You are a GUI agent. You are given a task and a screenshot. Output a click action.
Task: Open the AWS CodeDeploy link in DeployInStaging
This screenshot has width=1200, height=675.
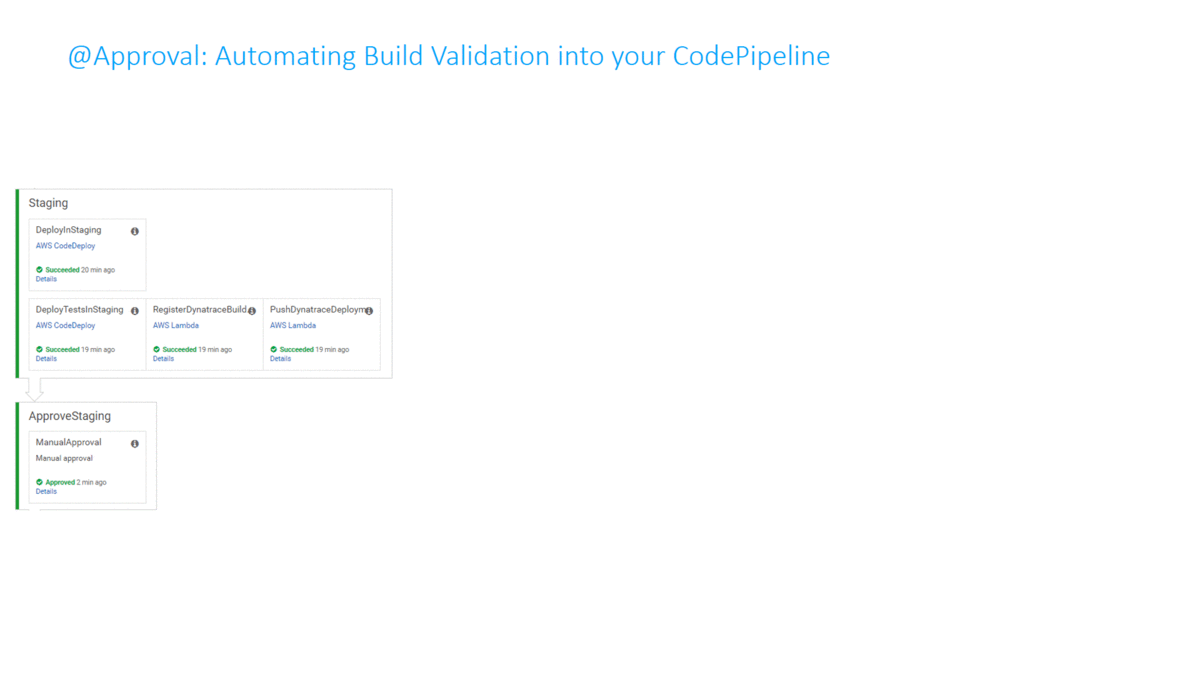(x=65, y=246)
